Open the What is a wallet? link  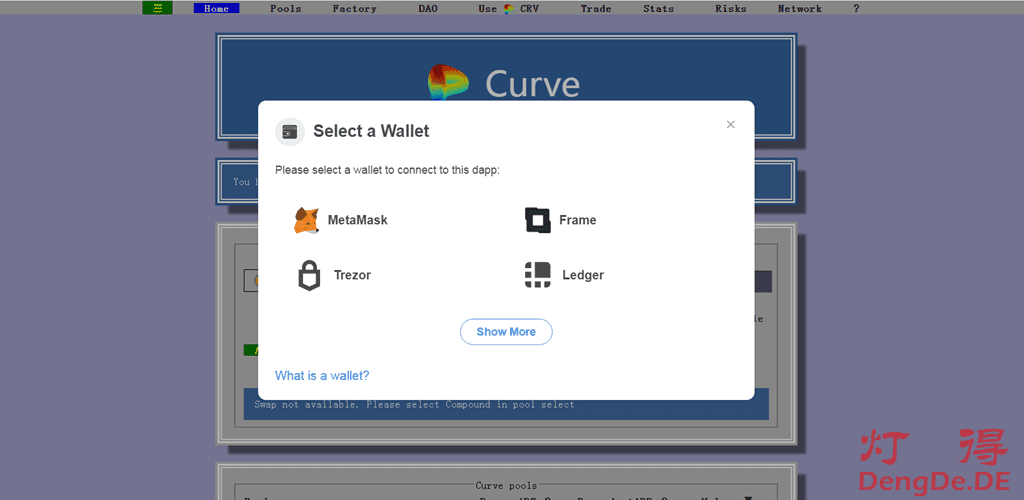(x=322, y=376)
